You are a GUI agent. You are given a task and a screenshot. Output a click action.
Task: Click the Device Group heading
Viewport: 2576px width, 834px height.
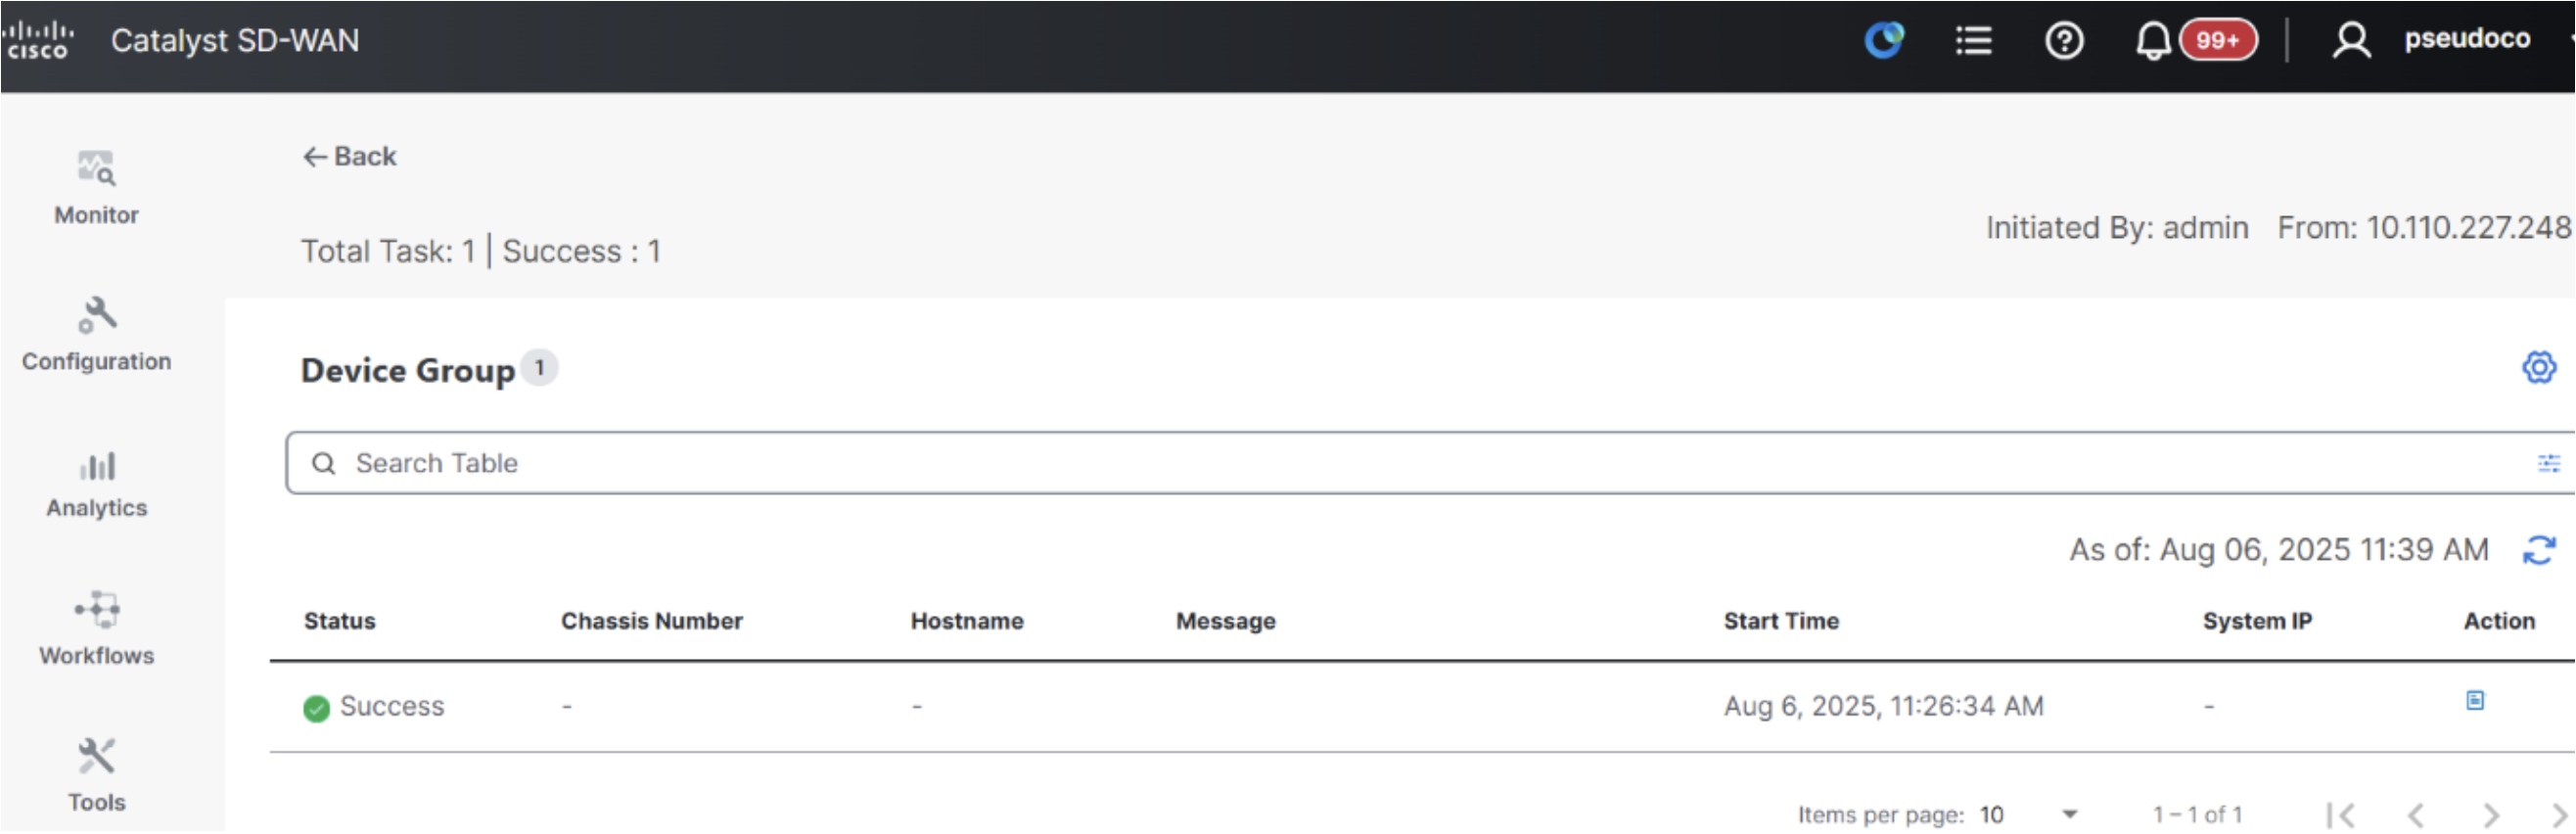pos(408,371)
